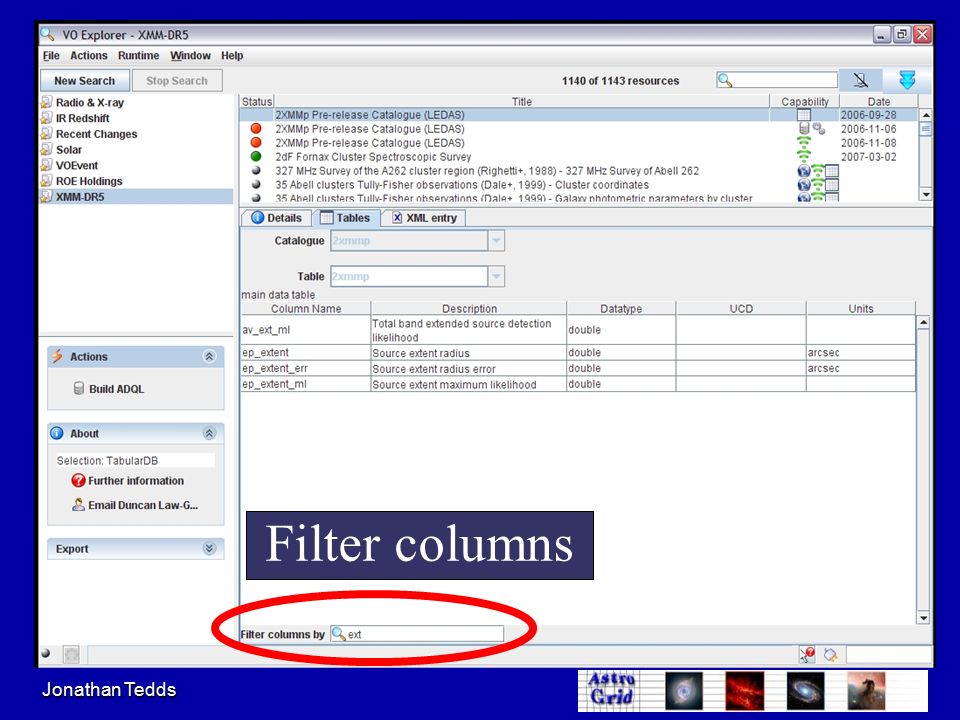This screenshot has width=960, height=720.
Task: Sort resources by Capability column
Action: click(804, 102)
